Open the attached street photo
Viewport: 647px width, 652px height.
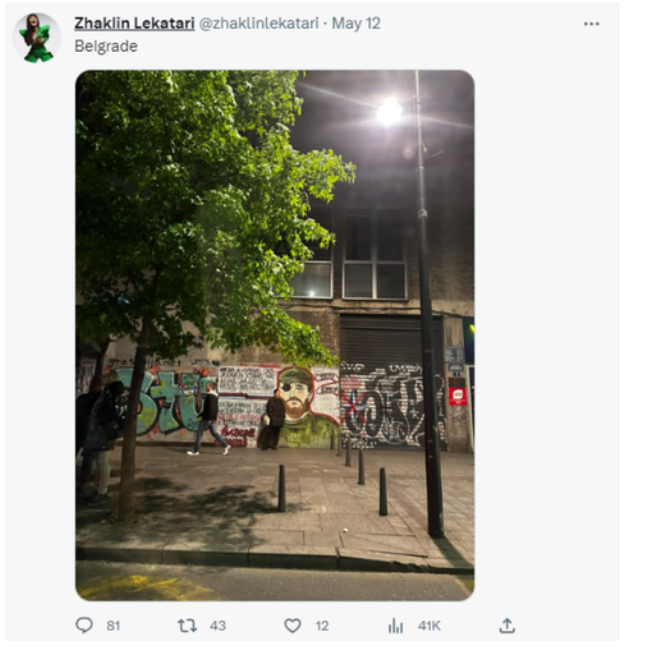(275, 335)
